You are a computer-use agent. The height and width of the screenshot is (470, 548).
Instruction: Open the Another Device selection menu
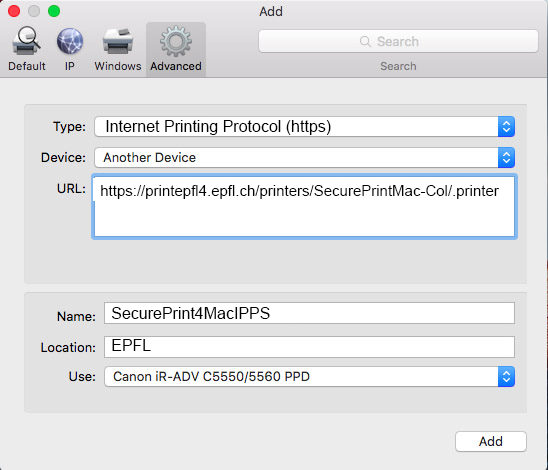point(304,158)
